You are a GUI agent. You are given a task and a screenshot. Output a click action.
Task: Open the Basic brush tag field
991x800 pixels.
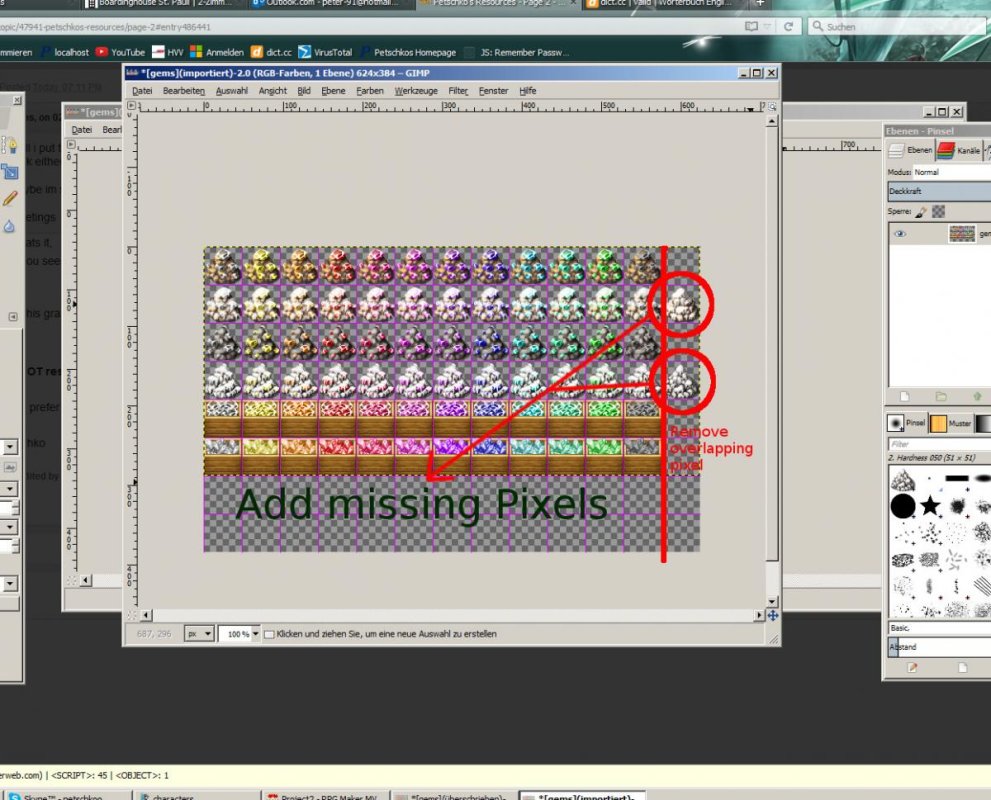point(939,628)
